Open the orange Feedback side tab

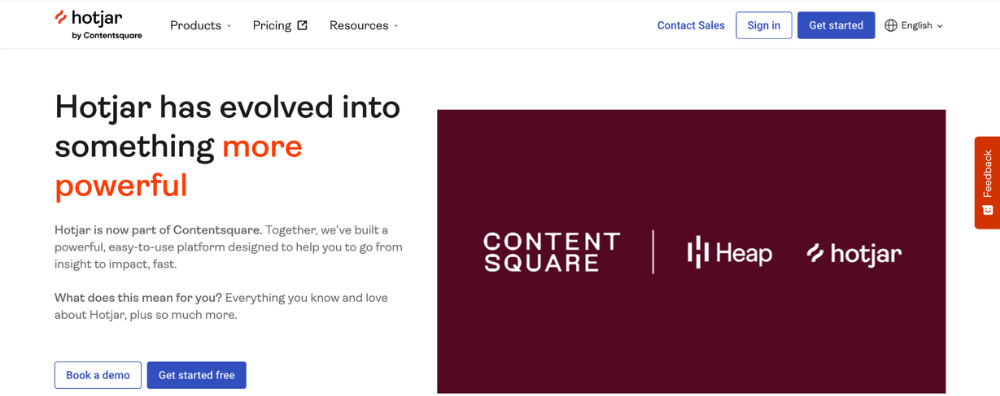pos(987,182)
